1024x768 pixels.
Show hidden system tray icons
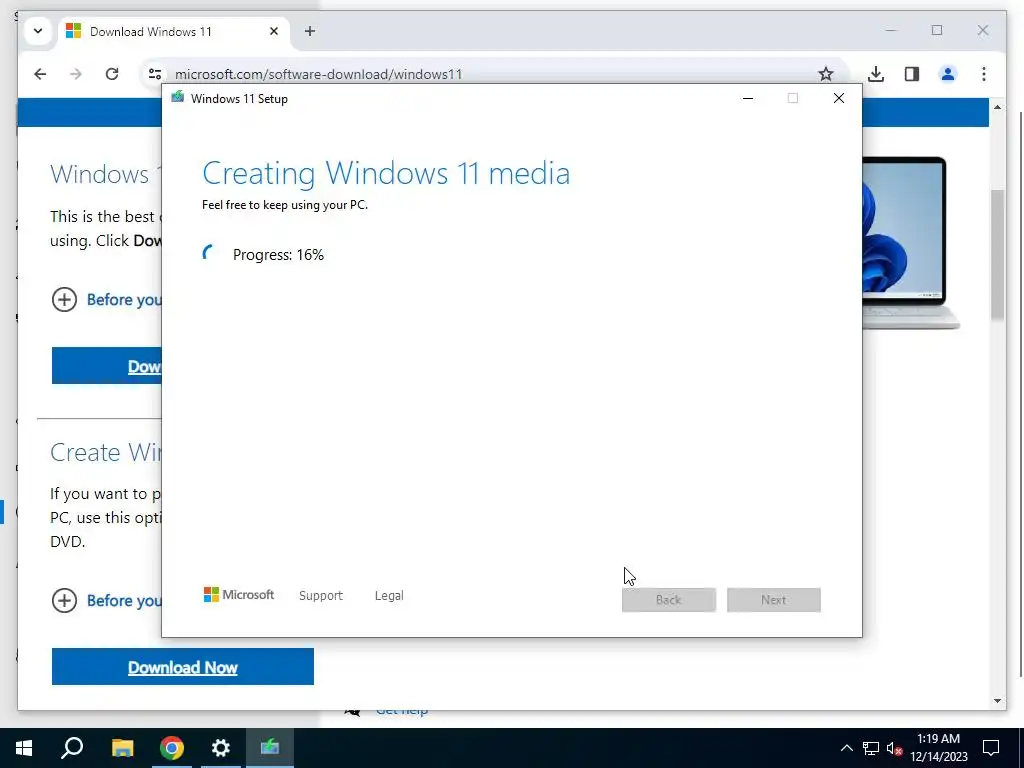coord(846,748)
